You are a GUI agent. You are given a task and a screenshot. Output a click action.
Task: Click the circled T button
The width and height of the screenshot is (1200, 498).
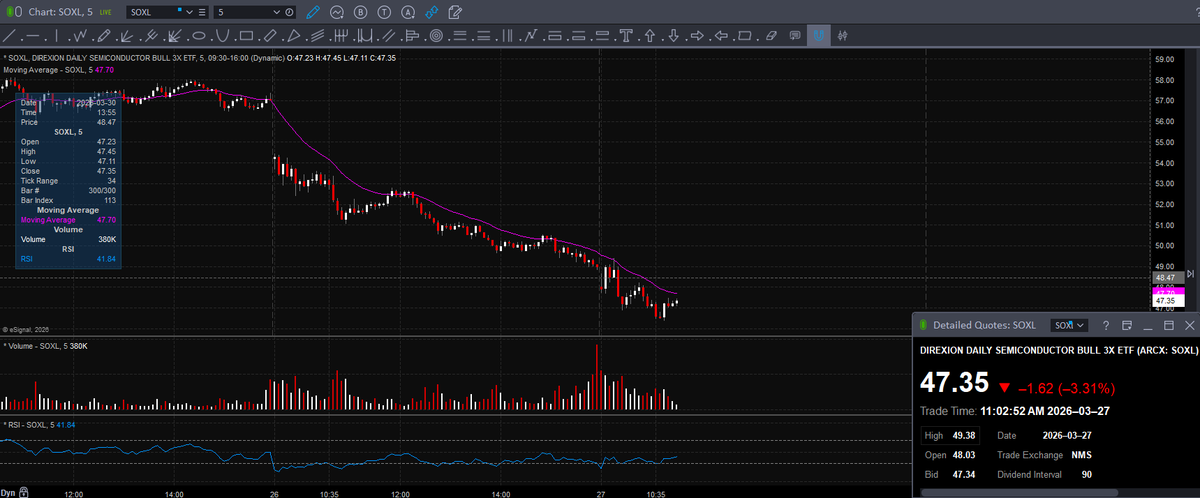point(384,13)
